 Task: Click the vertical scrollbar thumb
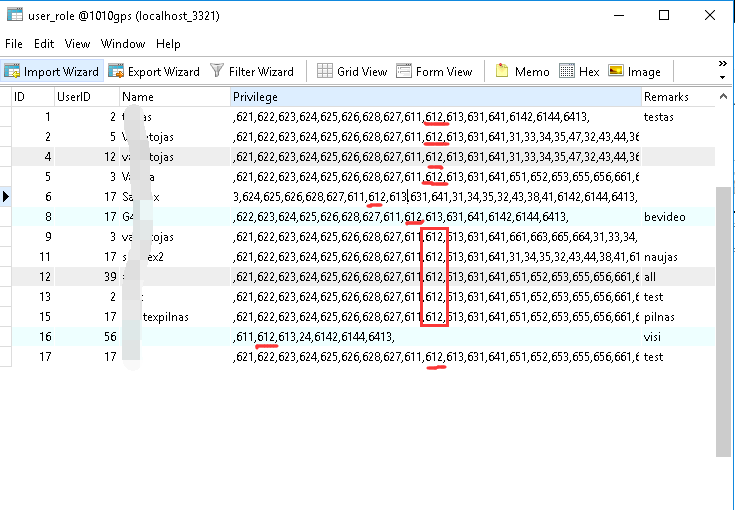pyautogui.click(x=723, y=322)
